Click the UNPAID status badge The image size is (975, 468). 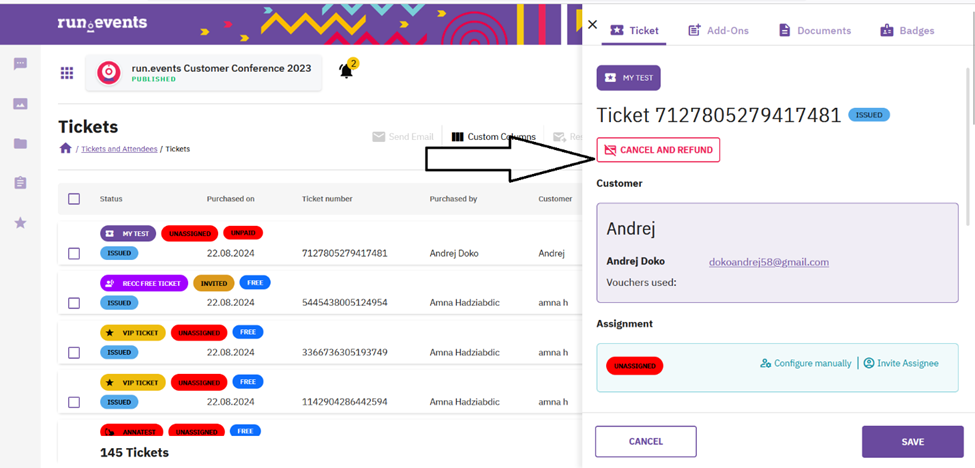[243, 233]
